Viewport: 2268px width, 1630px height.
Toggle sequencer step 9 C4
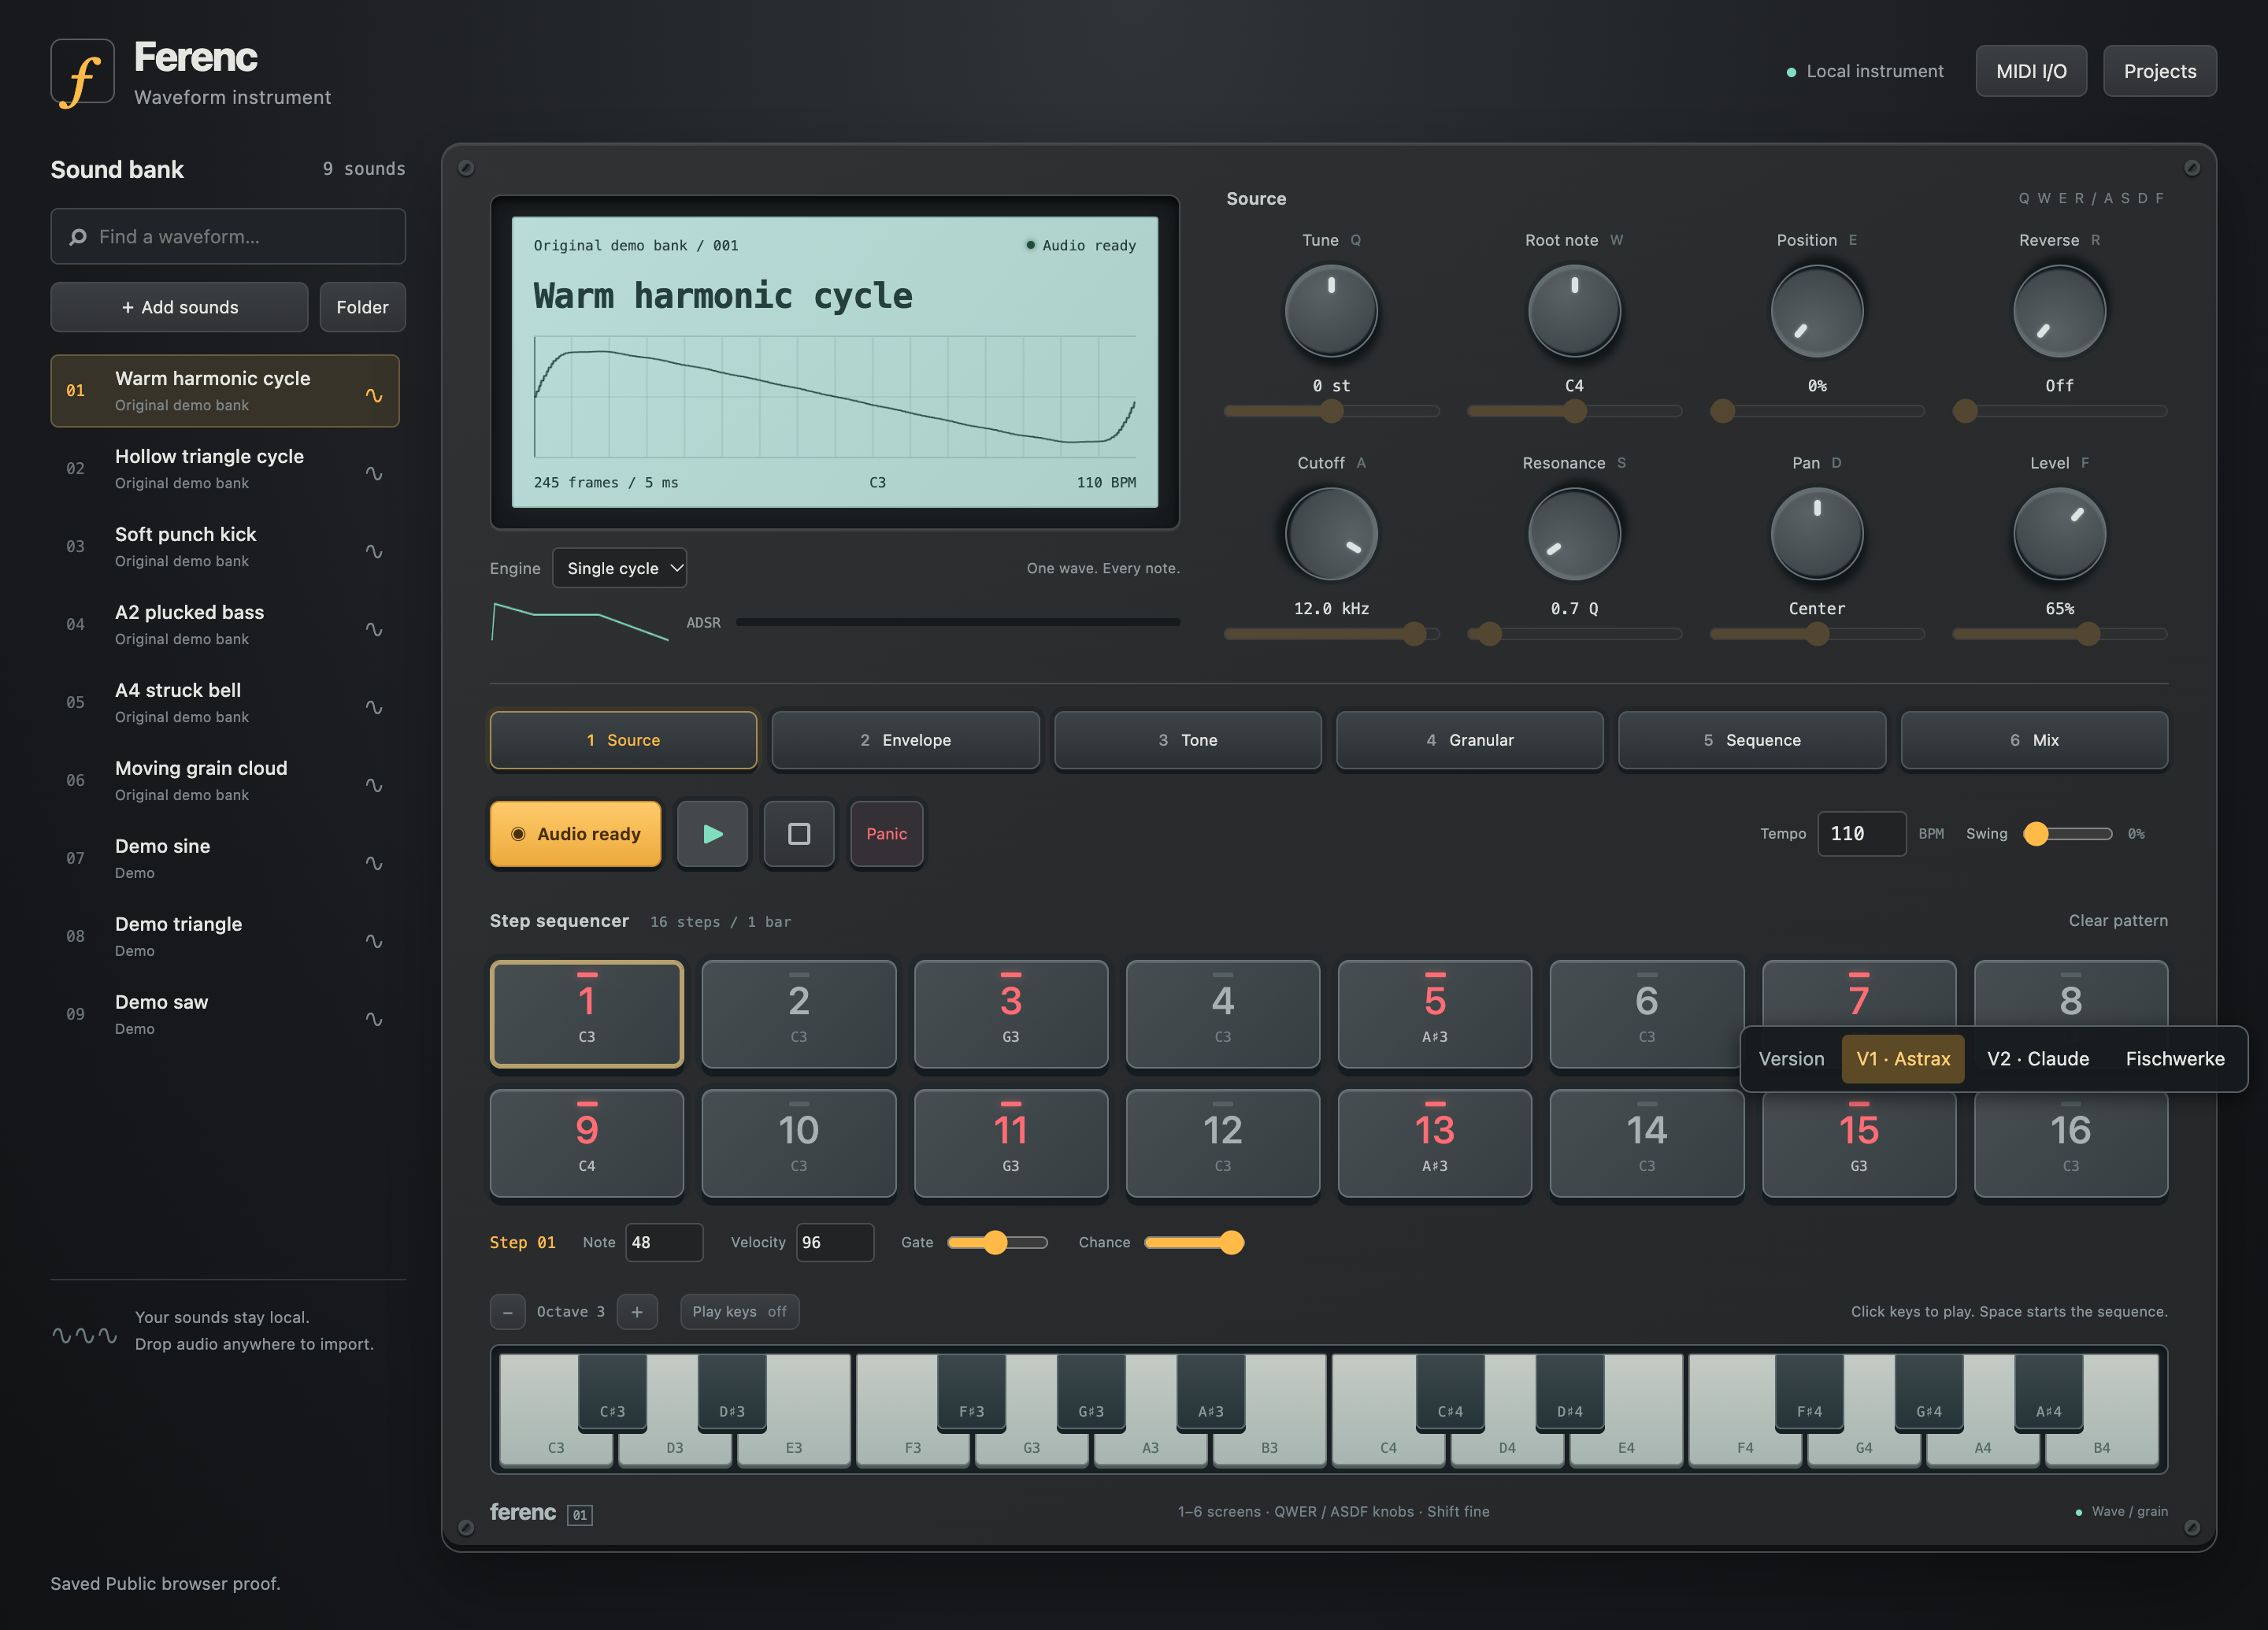click(x=587, y=1143)
